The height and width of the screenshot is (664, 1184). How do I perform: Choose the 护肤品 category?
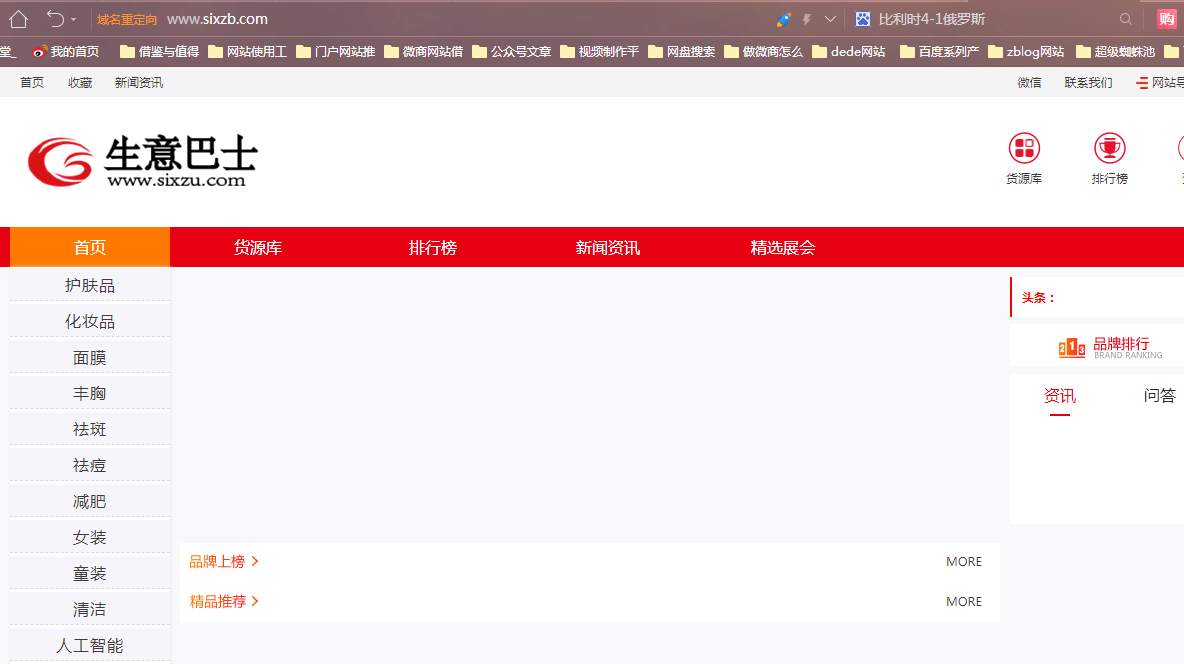90,286
